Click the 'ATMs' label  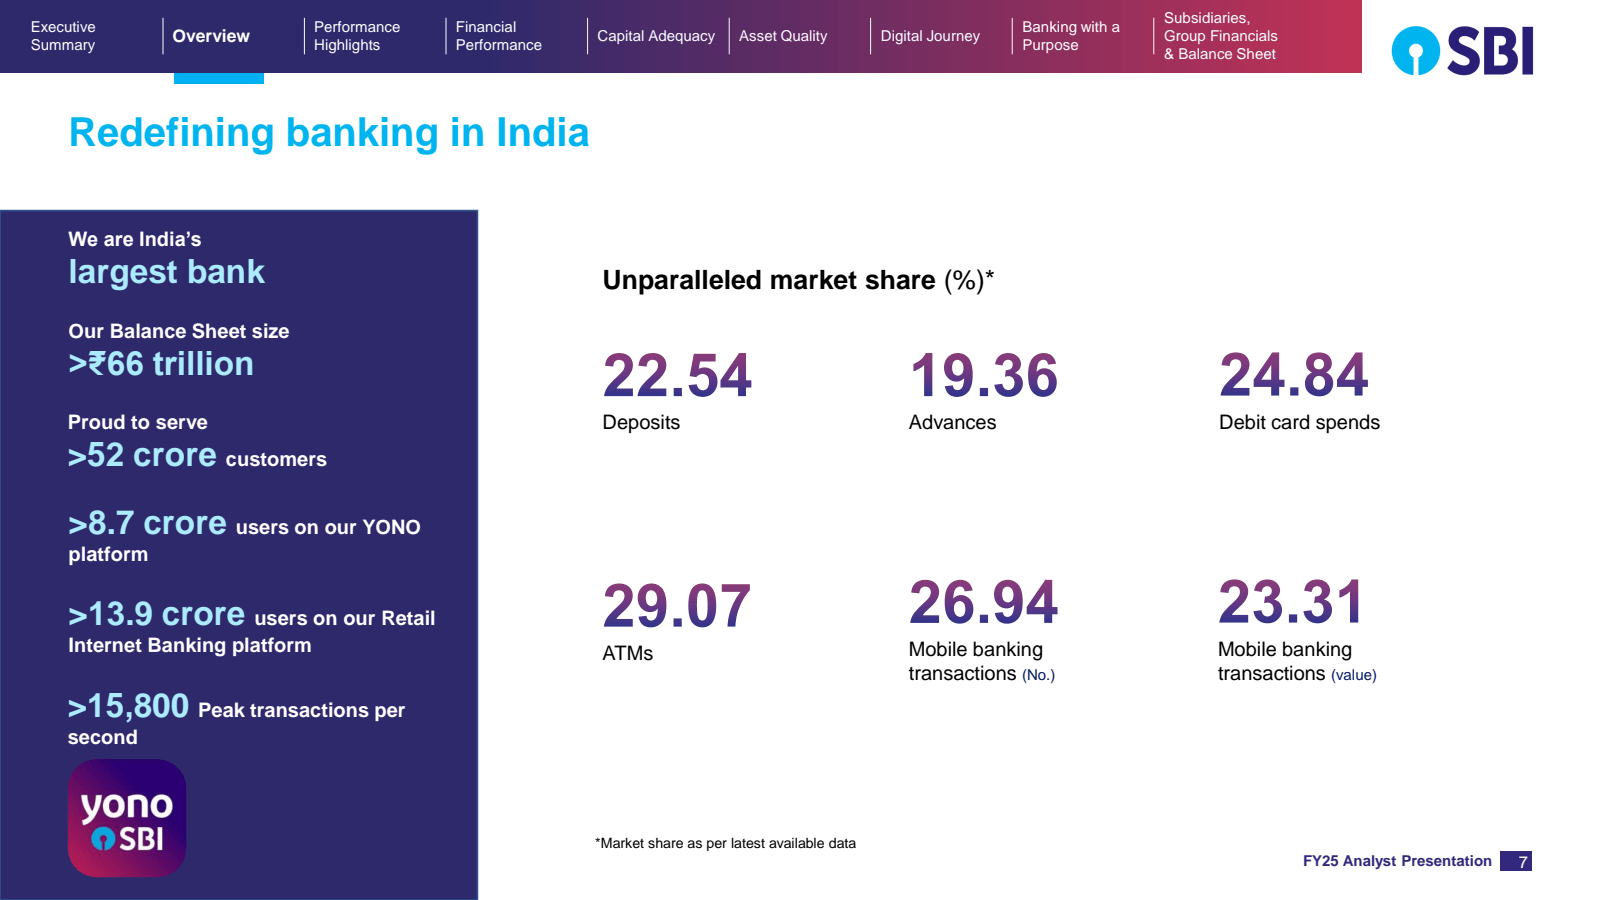(627, 653)
